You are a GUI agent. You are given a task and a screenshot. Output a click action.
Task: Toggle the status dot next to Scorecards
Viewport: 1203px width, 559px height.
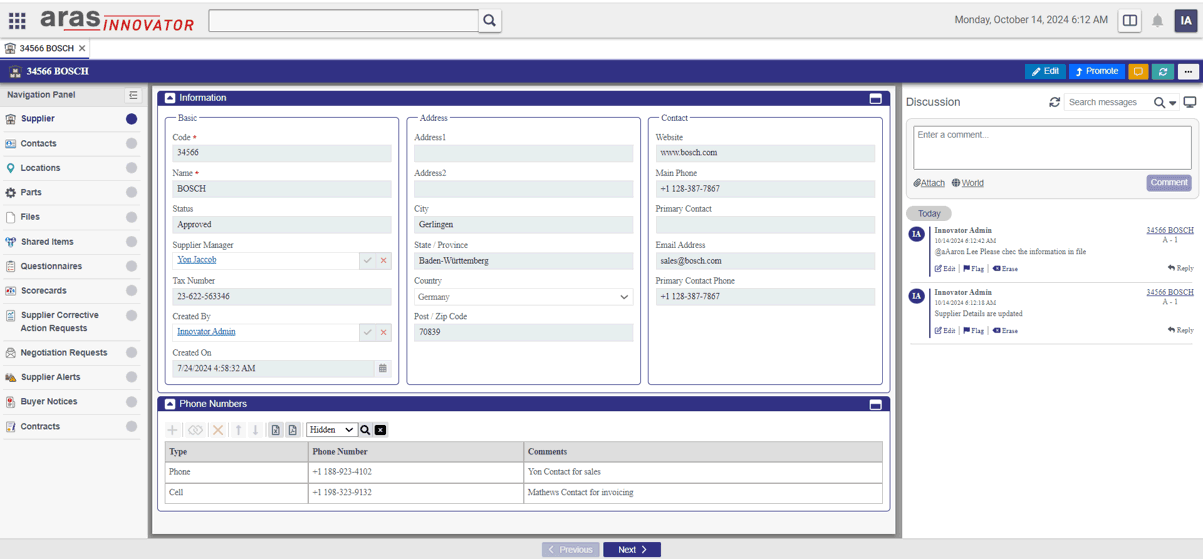click(131, 290)
